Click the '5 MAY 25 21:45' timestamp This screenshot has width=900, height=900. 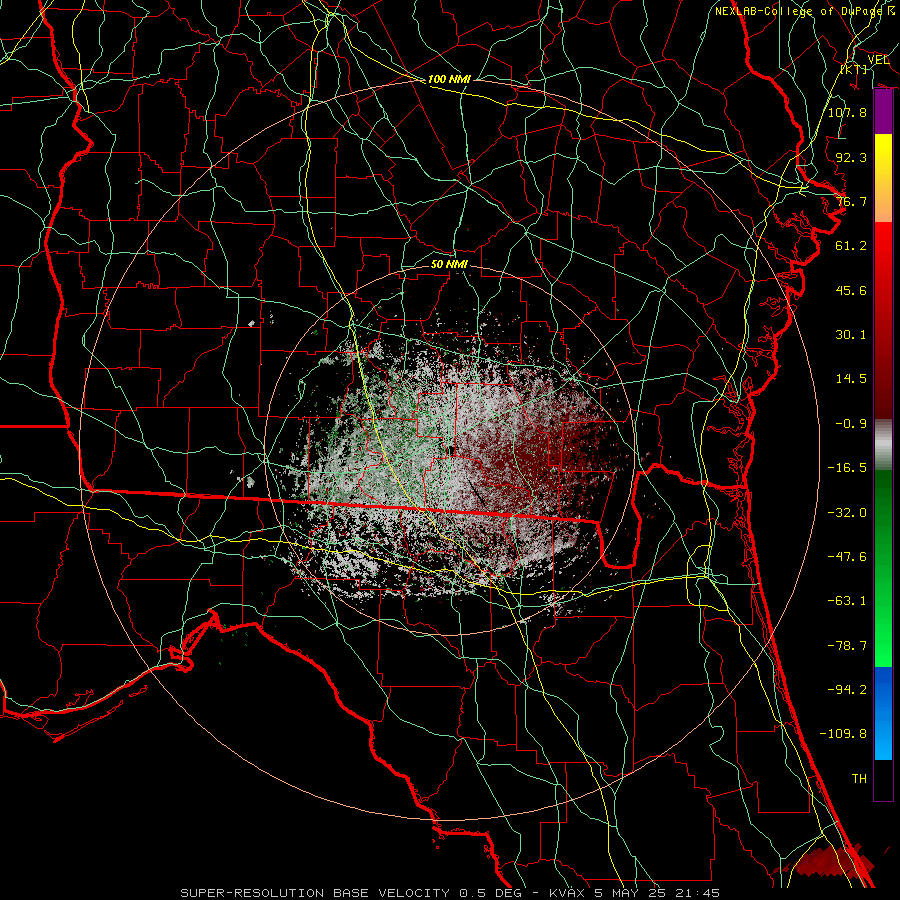[x=657, y=893]
